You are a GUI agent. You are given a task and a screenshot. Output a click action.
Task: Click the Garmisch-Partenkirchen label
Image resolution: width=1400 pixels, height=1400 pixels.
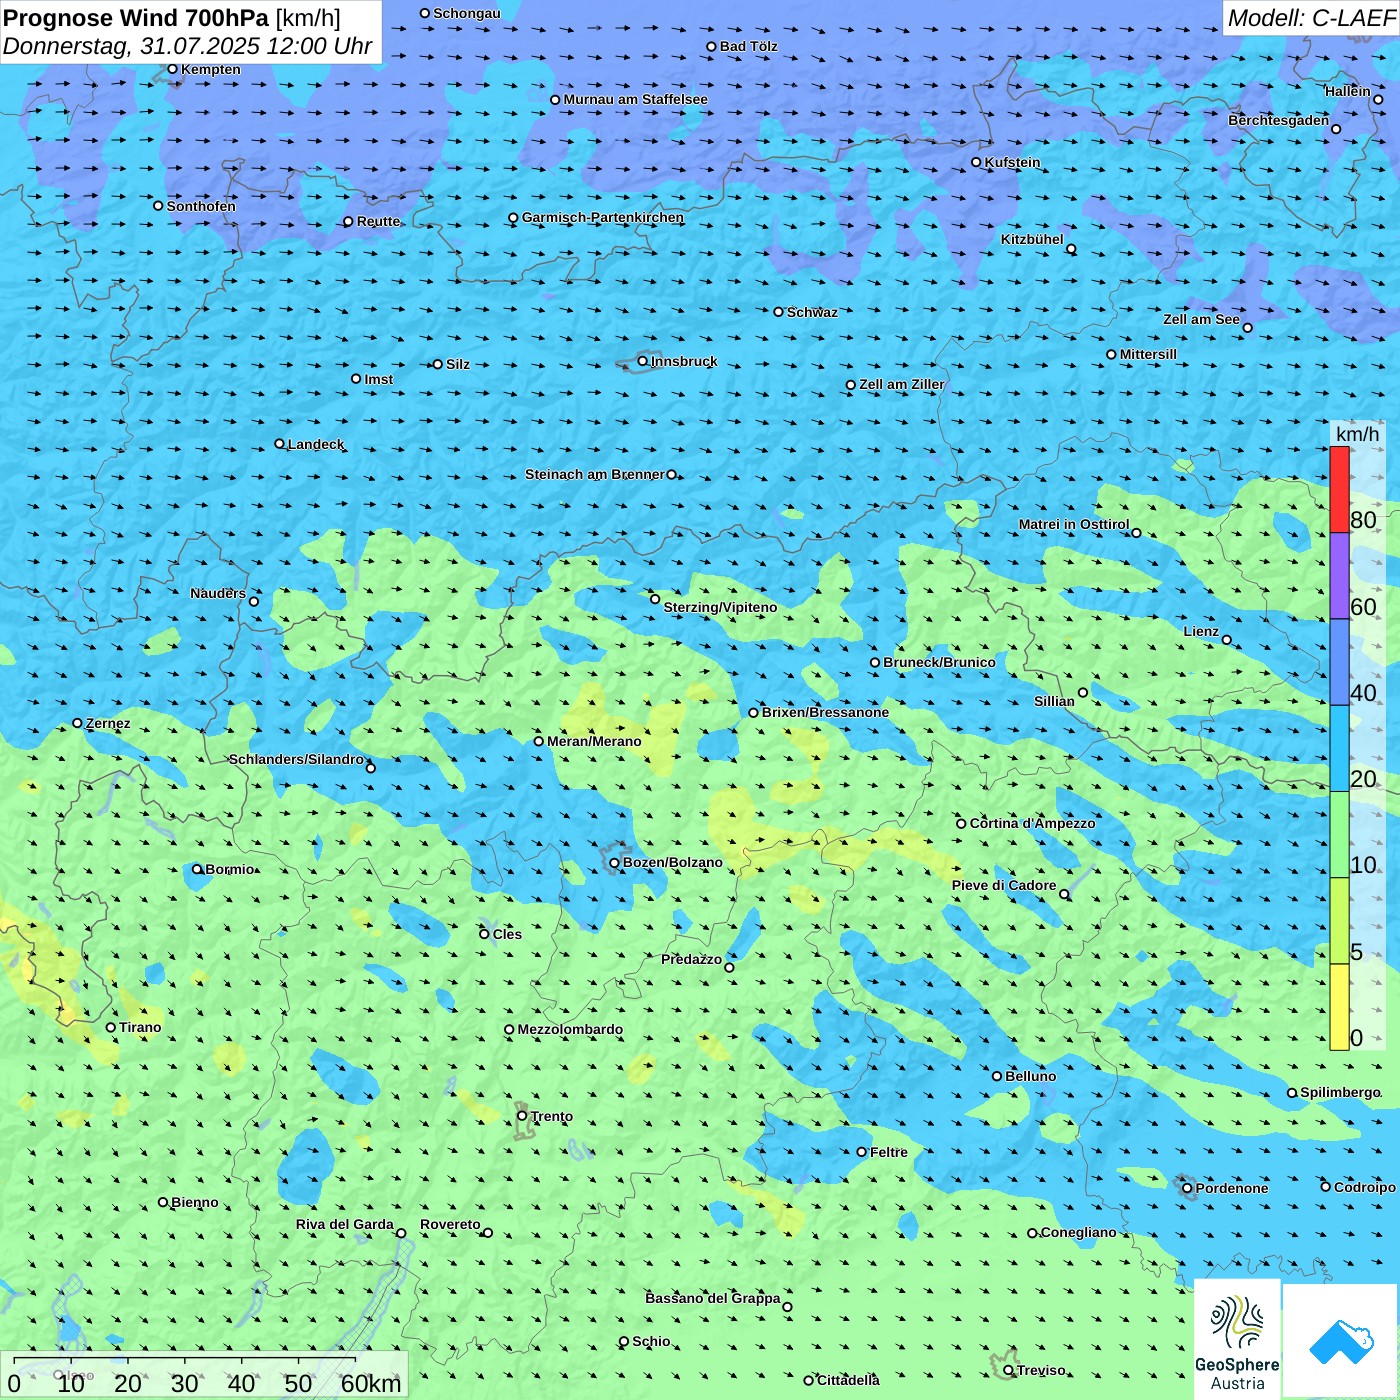coord(603,217)
